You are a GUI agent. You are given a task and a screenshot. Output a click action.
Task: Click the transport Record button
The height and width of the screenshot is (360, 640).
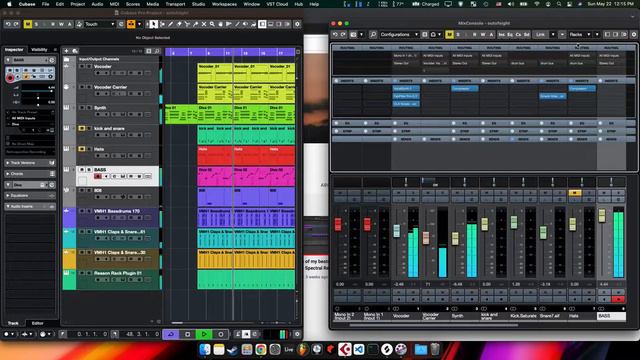pos(221,334)
